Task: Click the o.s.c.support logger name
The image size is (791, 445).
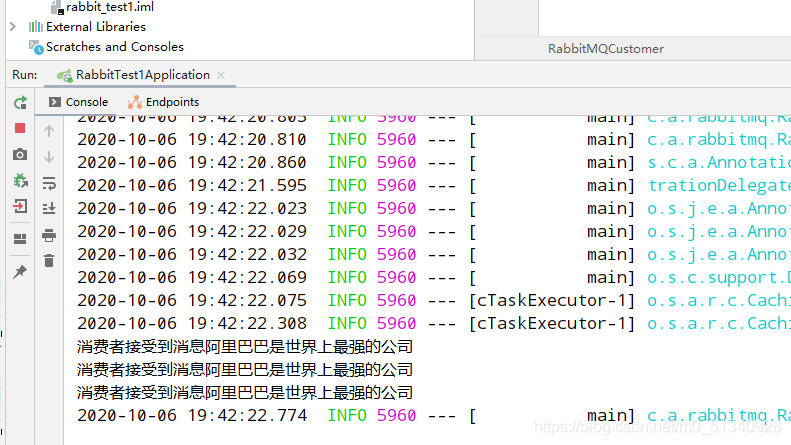Action: click(x=719, y=277)
